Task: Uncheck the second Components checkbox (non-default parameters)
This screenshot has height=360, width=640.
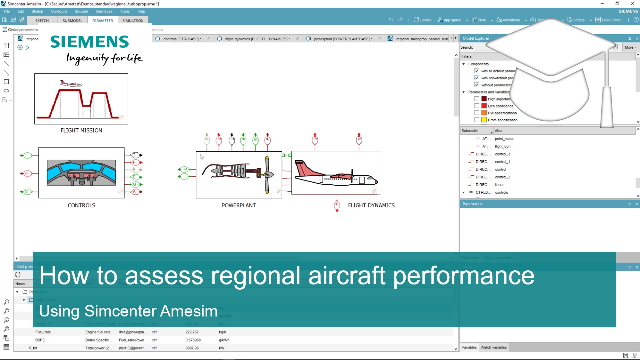Action: point(476,78)
